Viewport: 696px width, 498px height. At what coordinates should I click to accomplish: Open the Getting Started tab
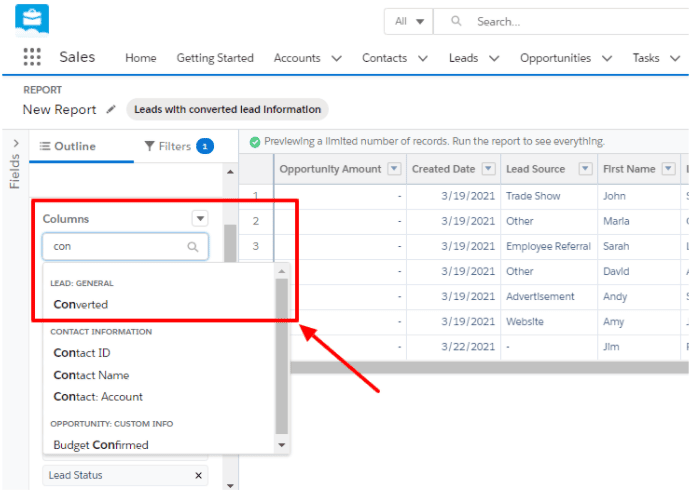pos(215,58)
